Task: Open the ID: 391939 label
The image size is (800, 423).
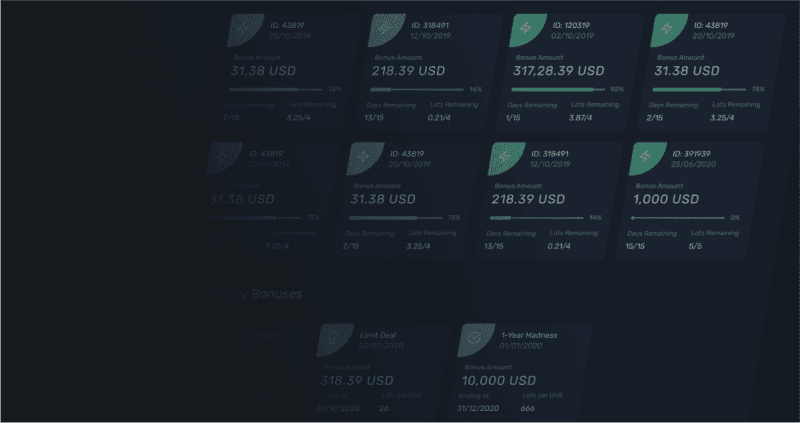Action: (x=691, y=154)
